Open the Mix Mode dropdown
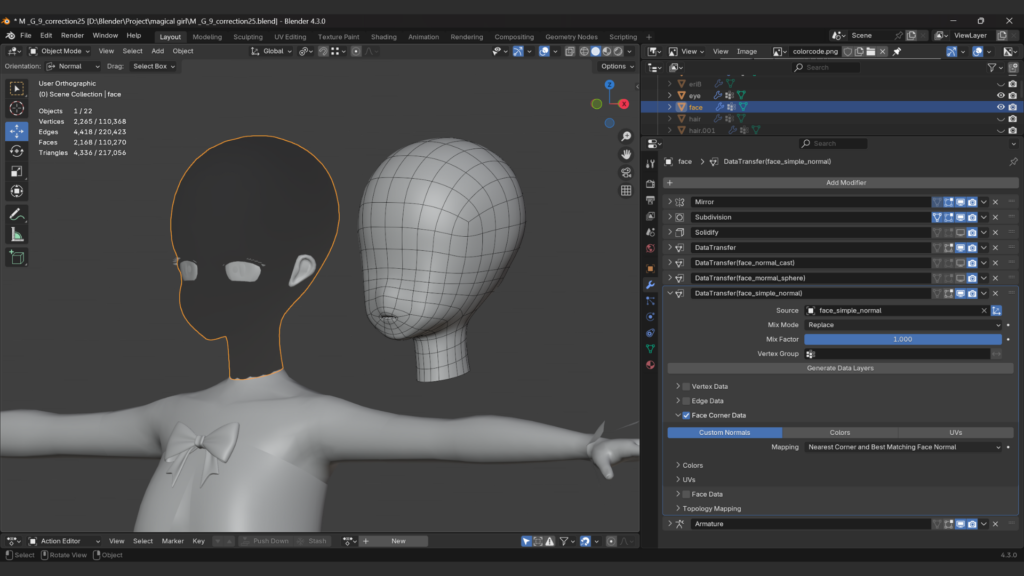Image resolution: width=1024 pixels, height=576 pixels. (x=903, y=325)
